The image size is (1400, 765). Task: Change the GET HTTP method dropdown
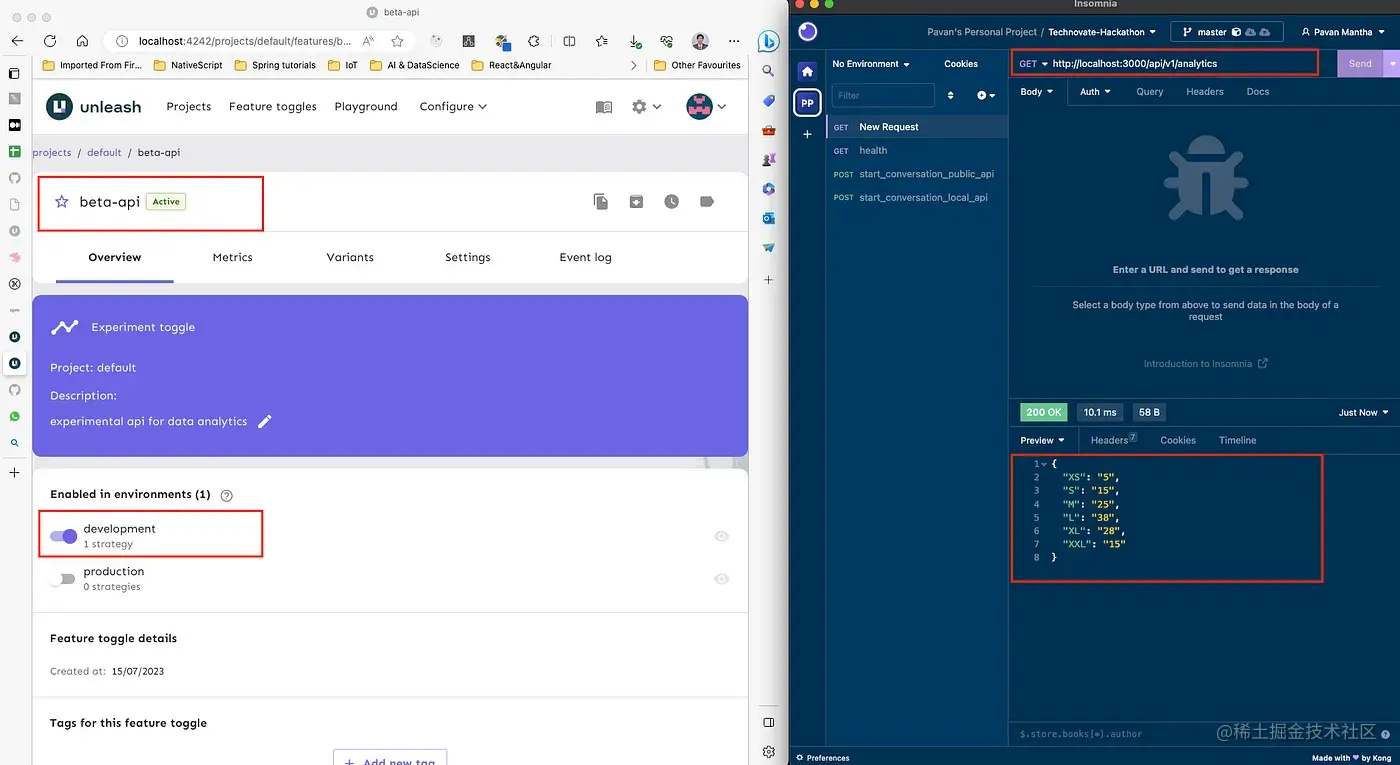pos(1033,63)
